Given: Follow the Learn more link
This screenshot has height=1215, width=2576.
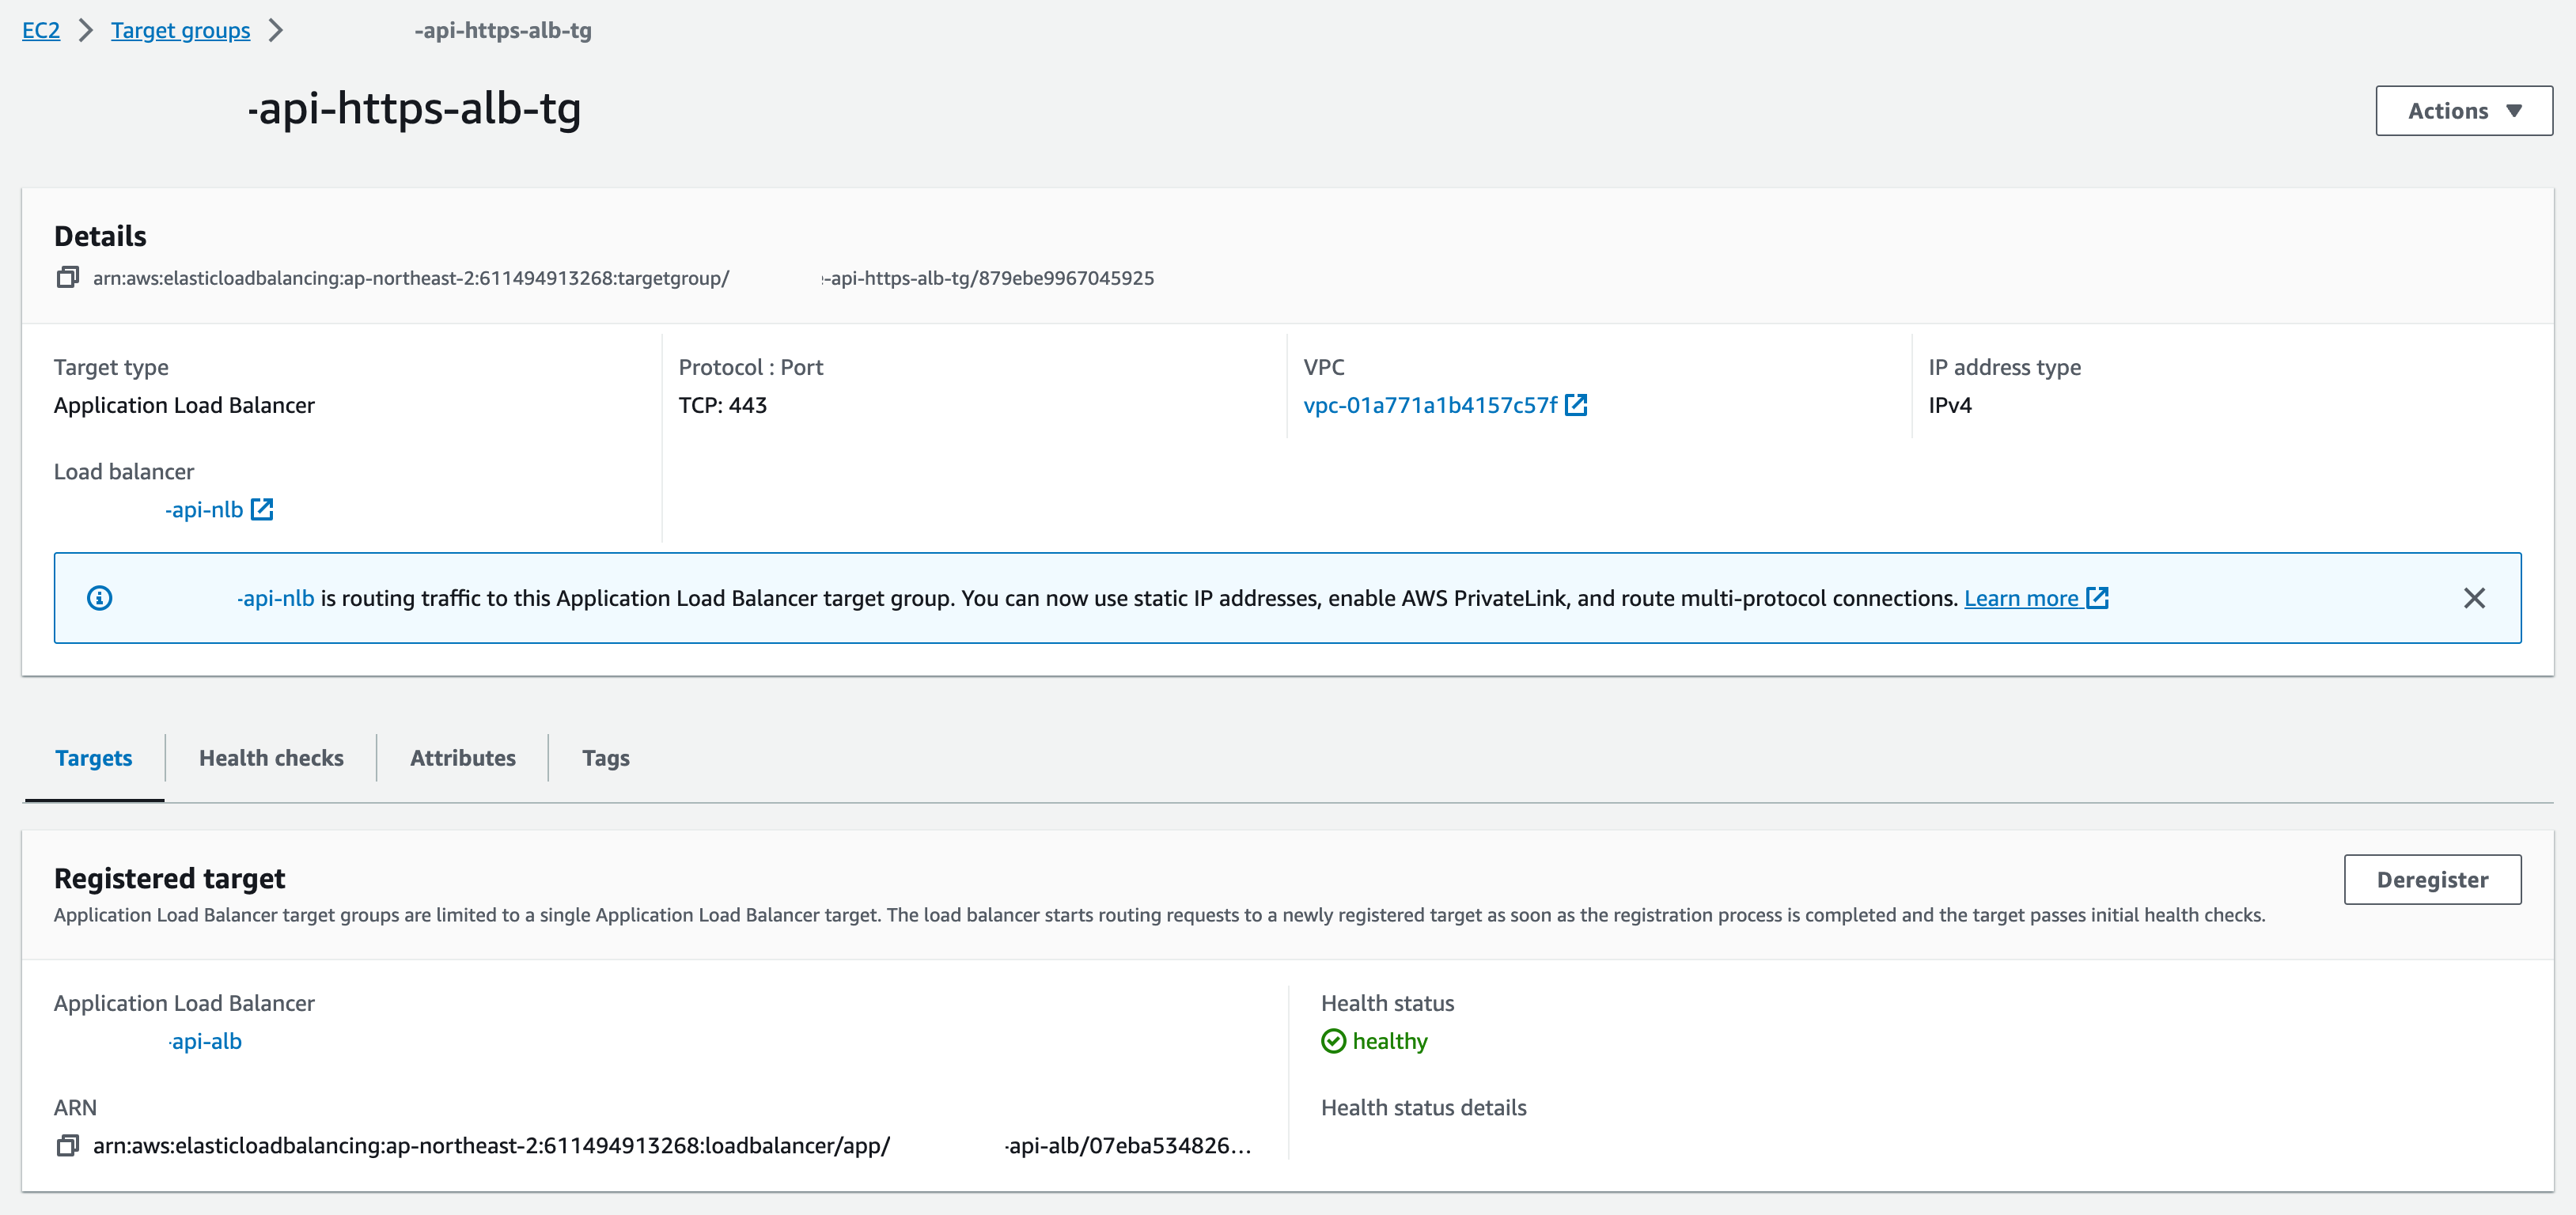Looking at the screenshot, I should (2021, 598).
